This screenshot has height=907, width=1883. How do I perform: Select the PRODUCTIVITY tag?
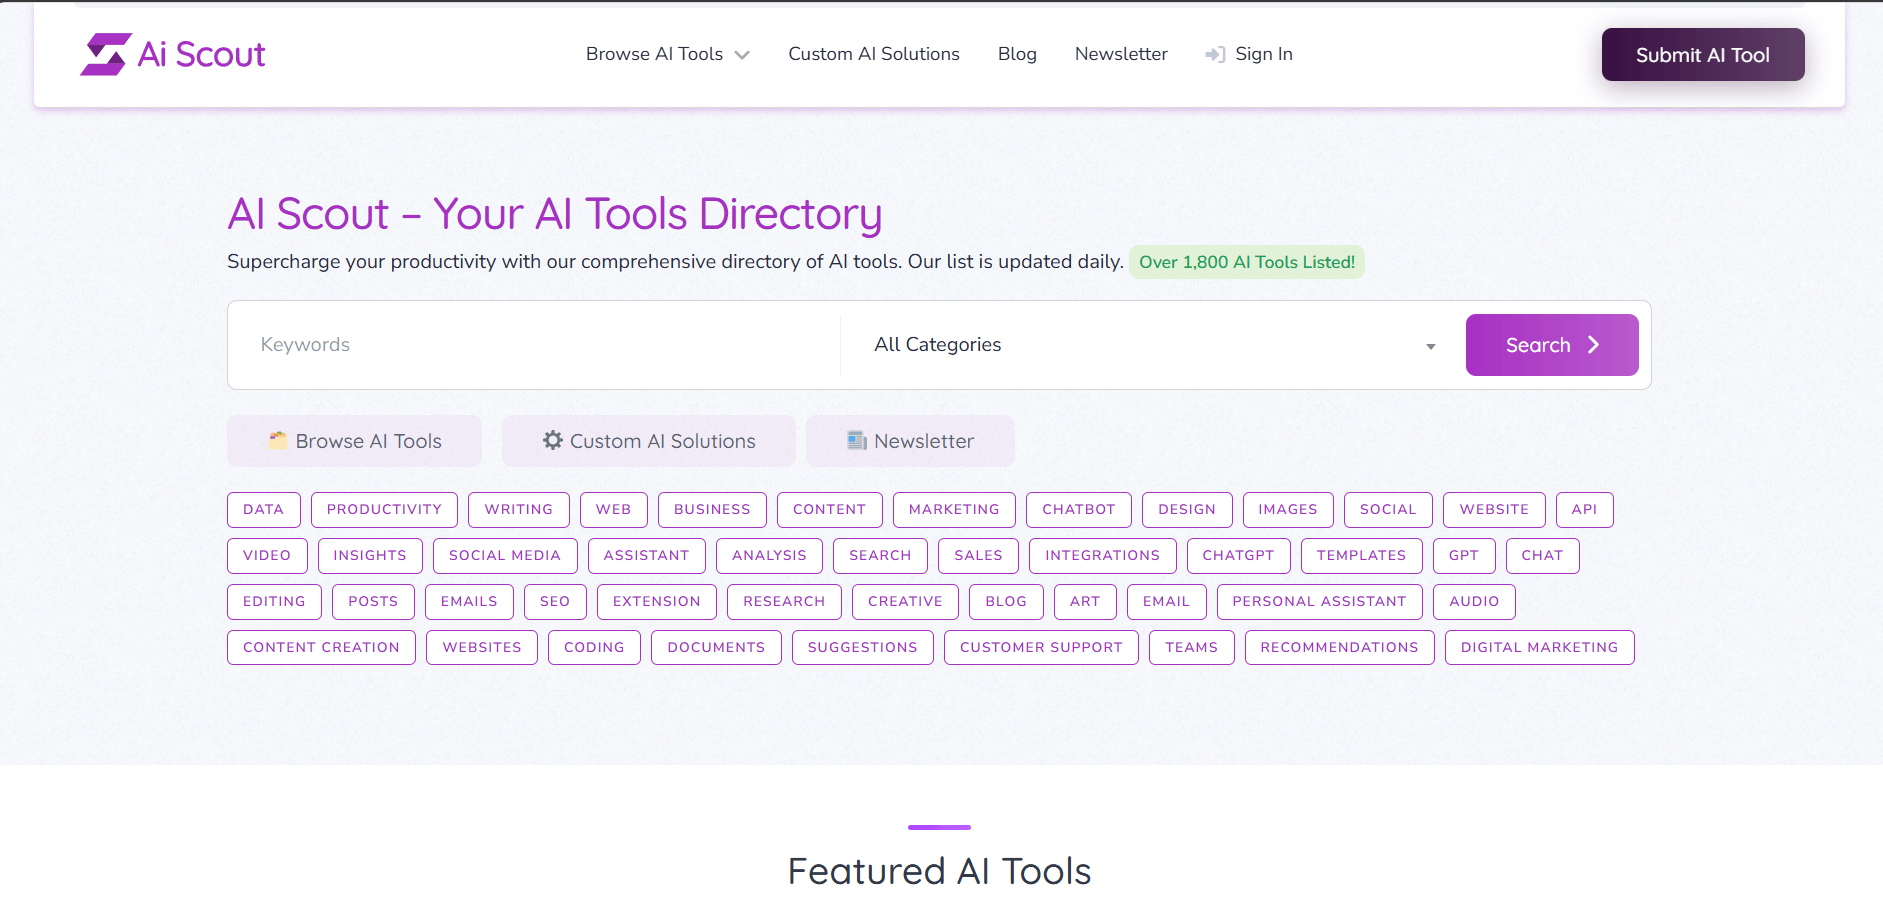point(384,509)
